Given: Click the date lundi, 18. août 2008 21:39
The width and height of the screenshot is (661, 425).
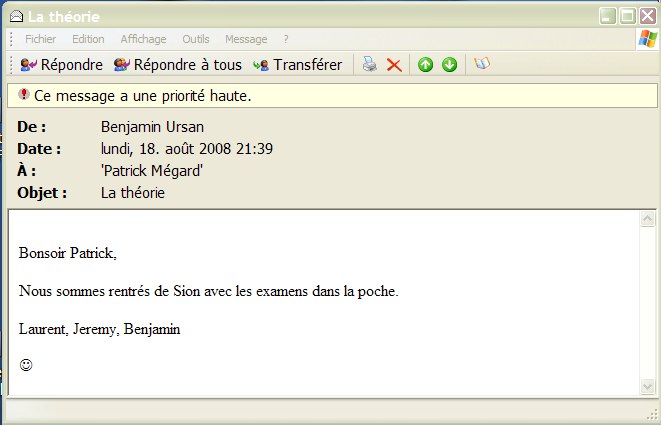Looking at the screenshot, I should click(x=187, y=149).
